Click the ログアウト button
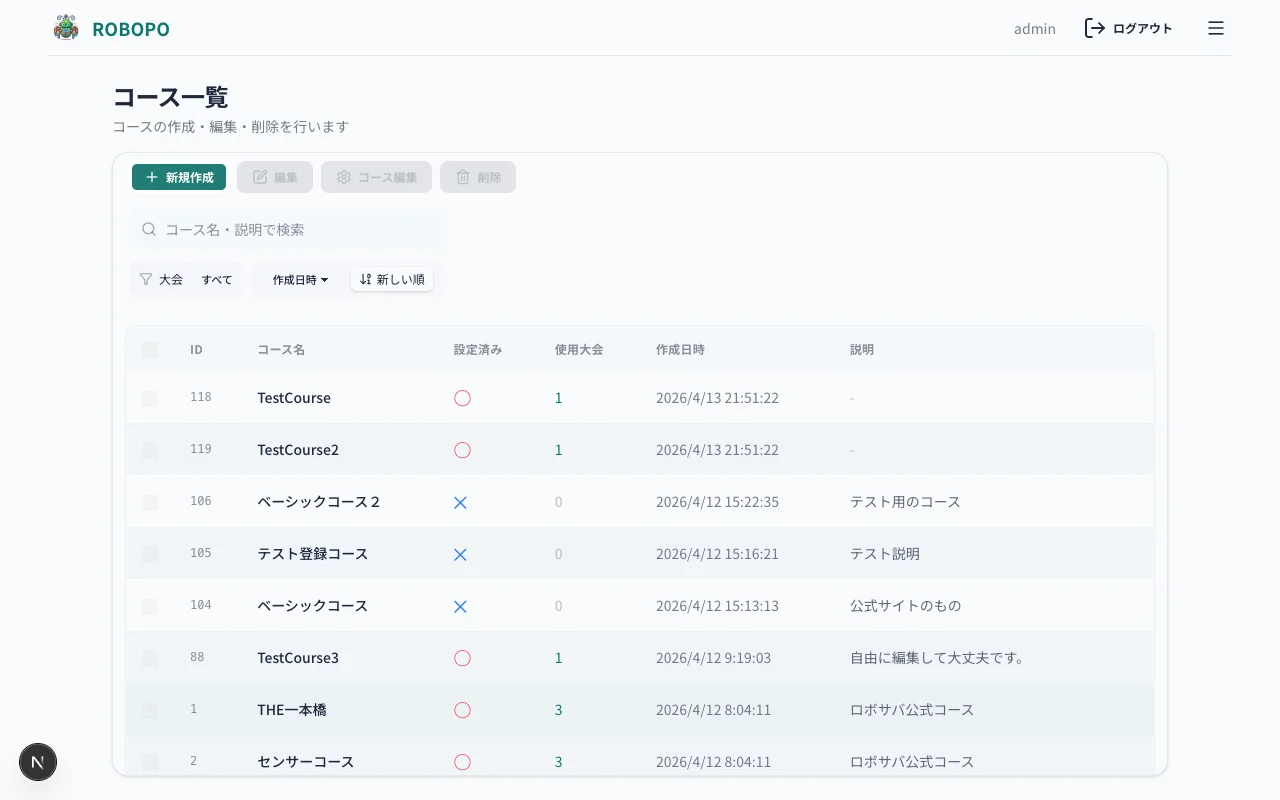 [x=1129, y=28]
